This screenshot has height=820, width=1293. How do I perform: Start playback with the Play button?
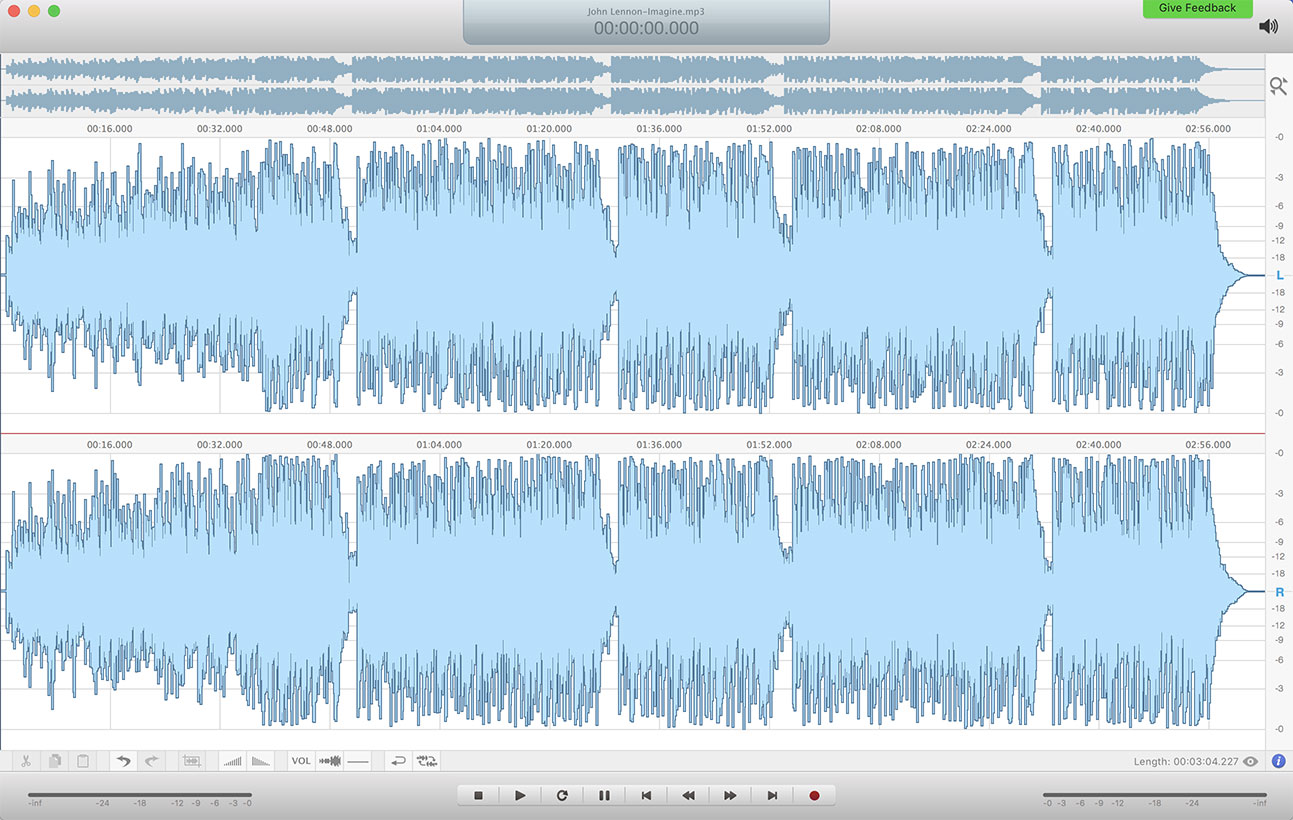520,795
